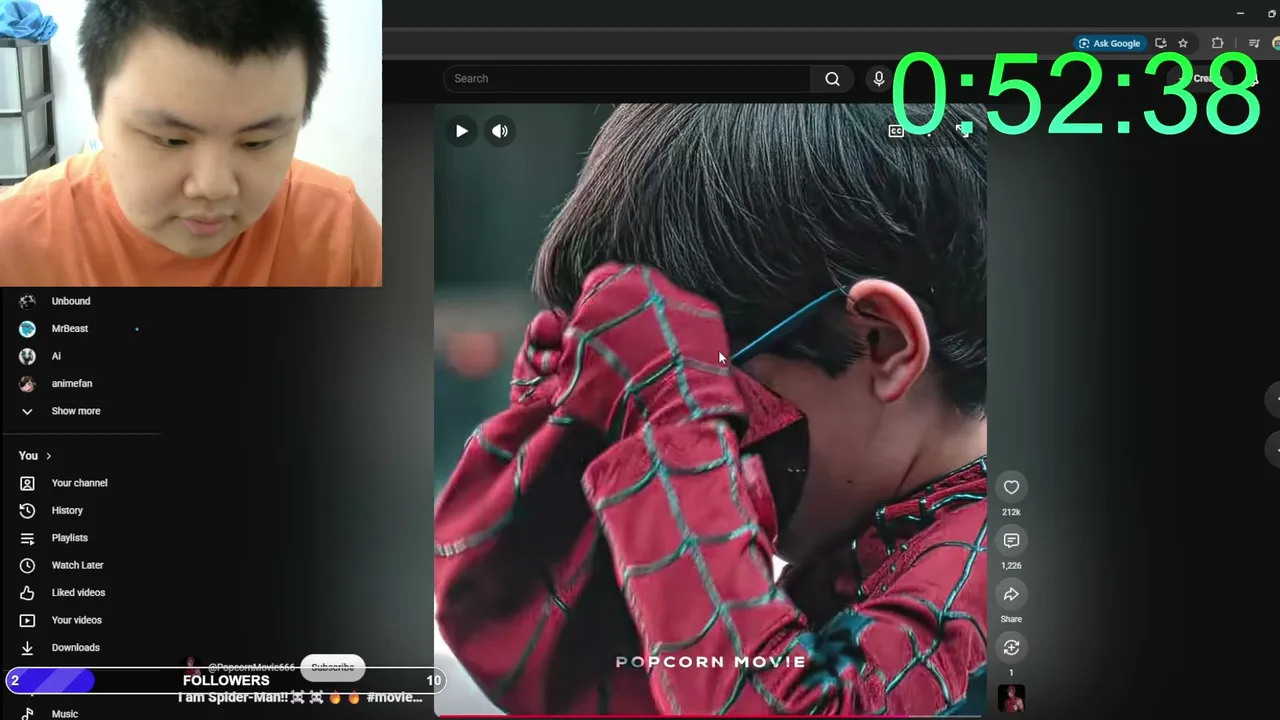Click the 212k likes count
This screenshot has width=1280, height=720.
click(1011, 512)
